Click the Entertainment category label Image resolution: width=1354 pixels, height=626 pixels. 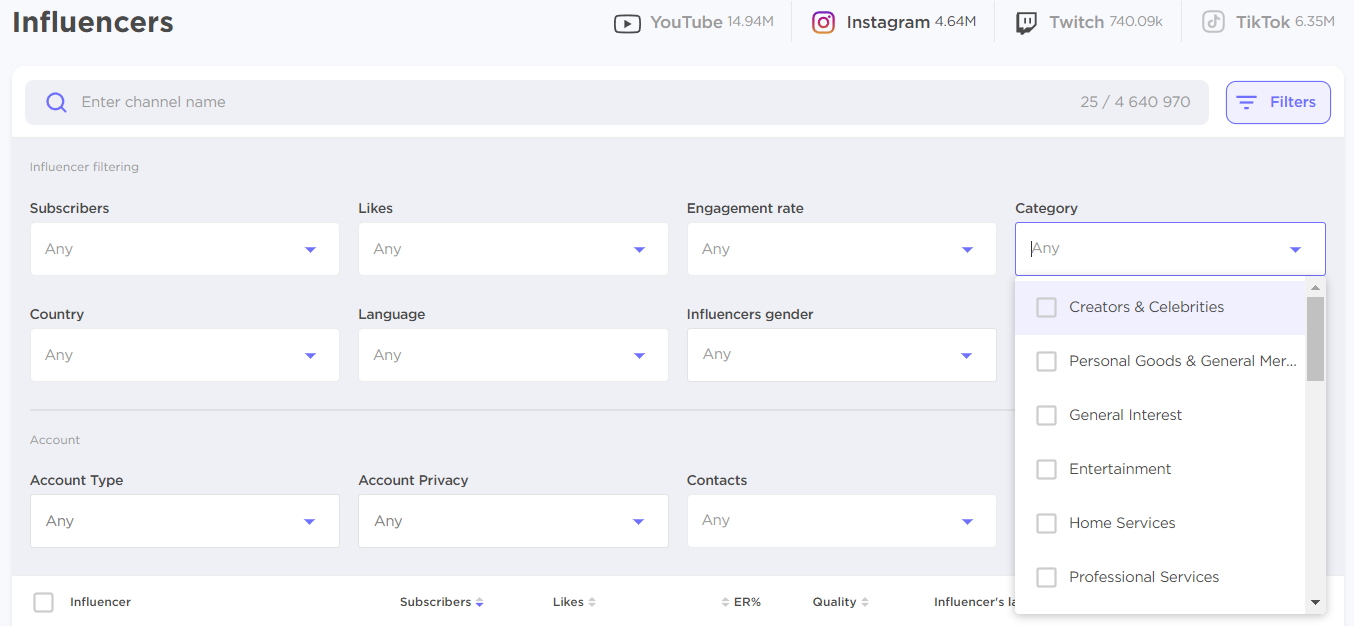[x=1120, y=469]
